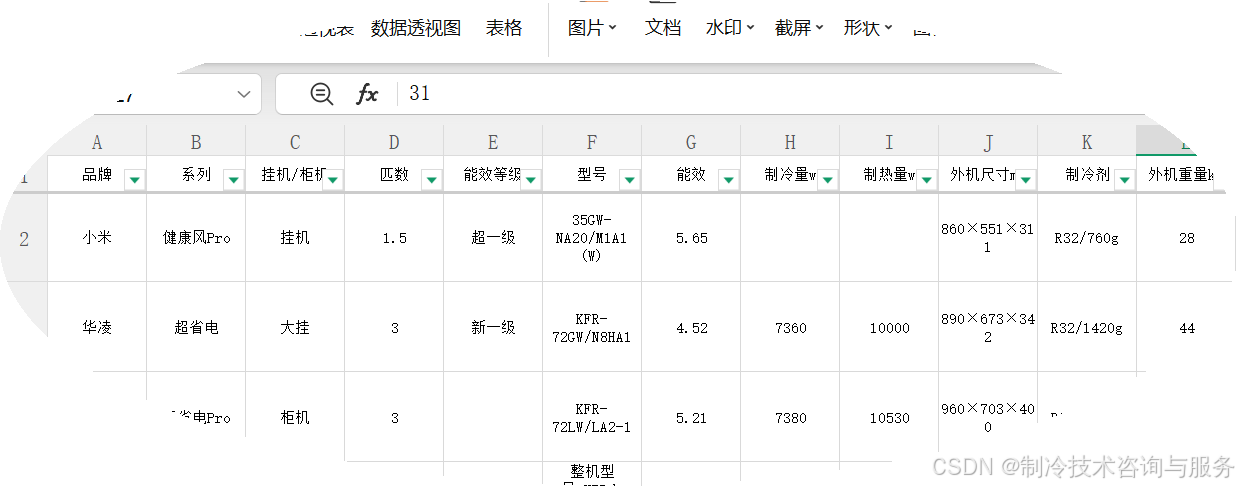
Task: Select column K header
Action: 1087,142
